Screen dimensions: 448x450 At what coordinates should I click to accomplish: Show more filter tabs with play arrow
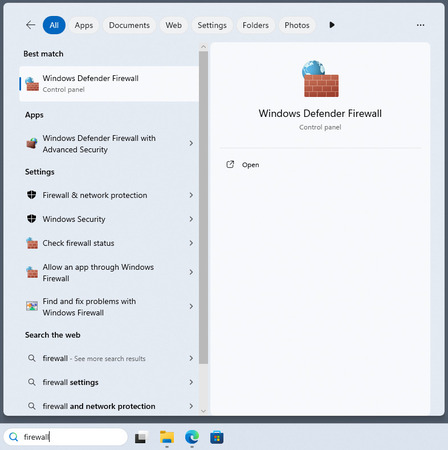(332, 25)
